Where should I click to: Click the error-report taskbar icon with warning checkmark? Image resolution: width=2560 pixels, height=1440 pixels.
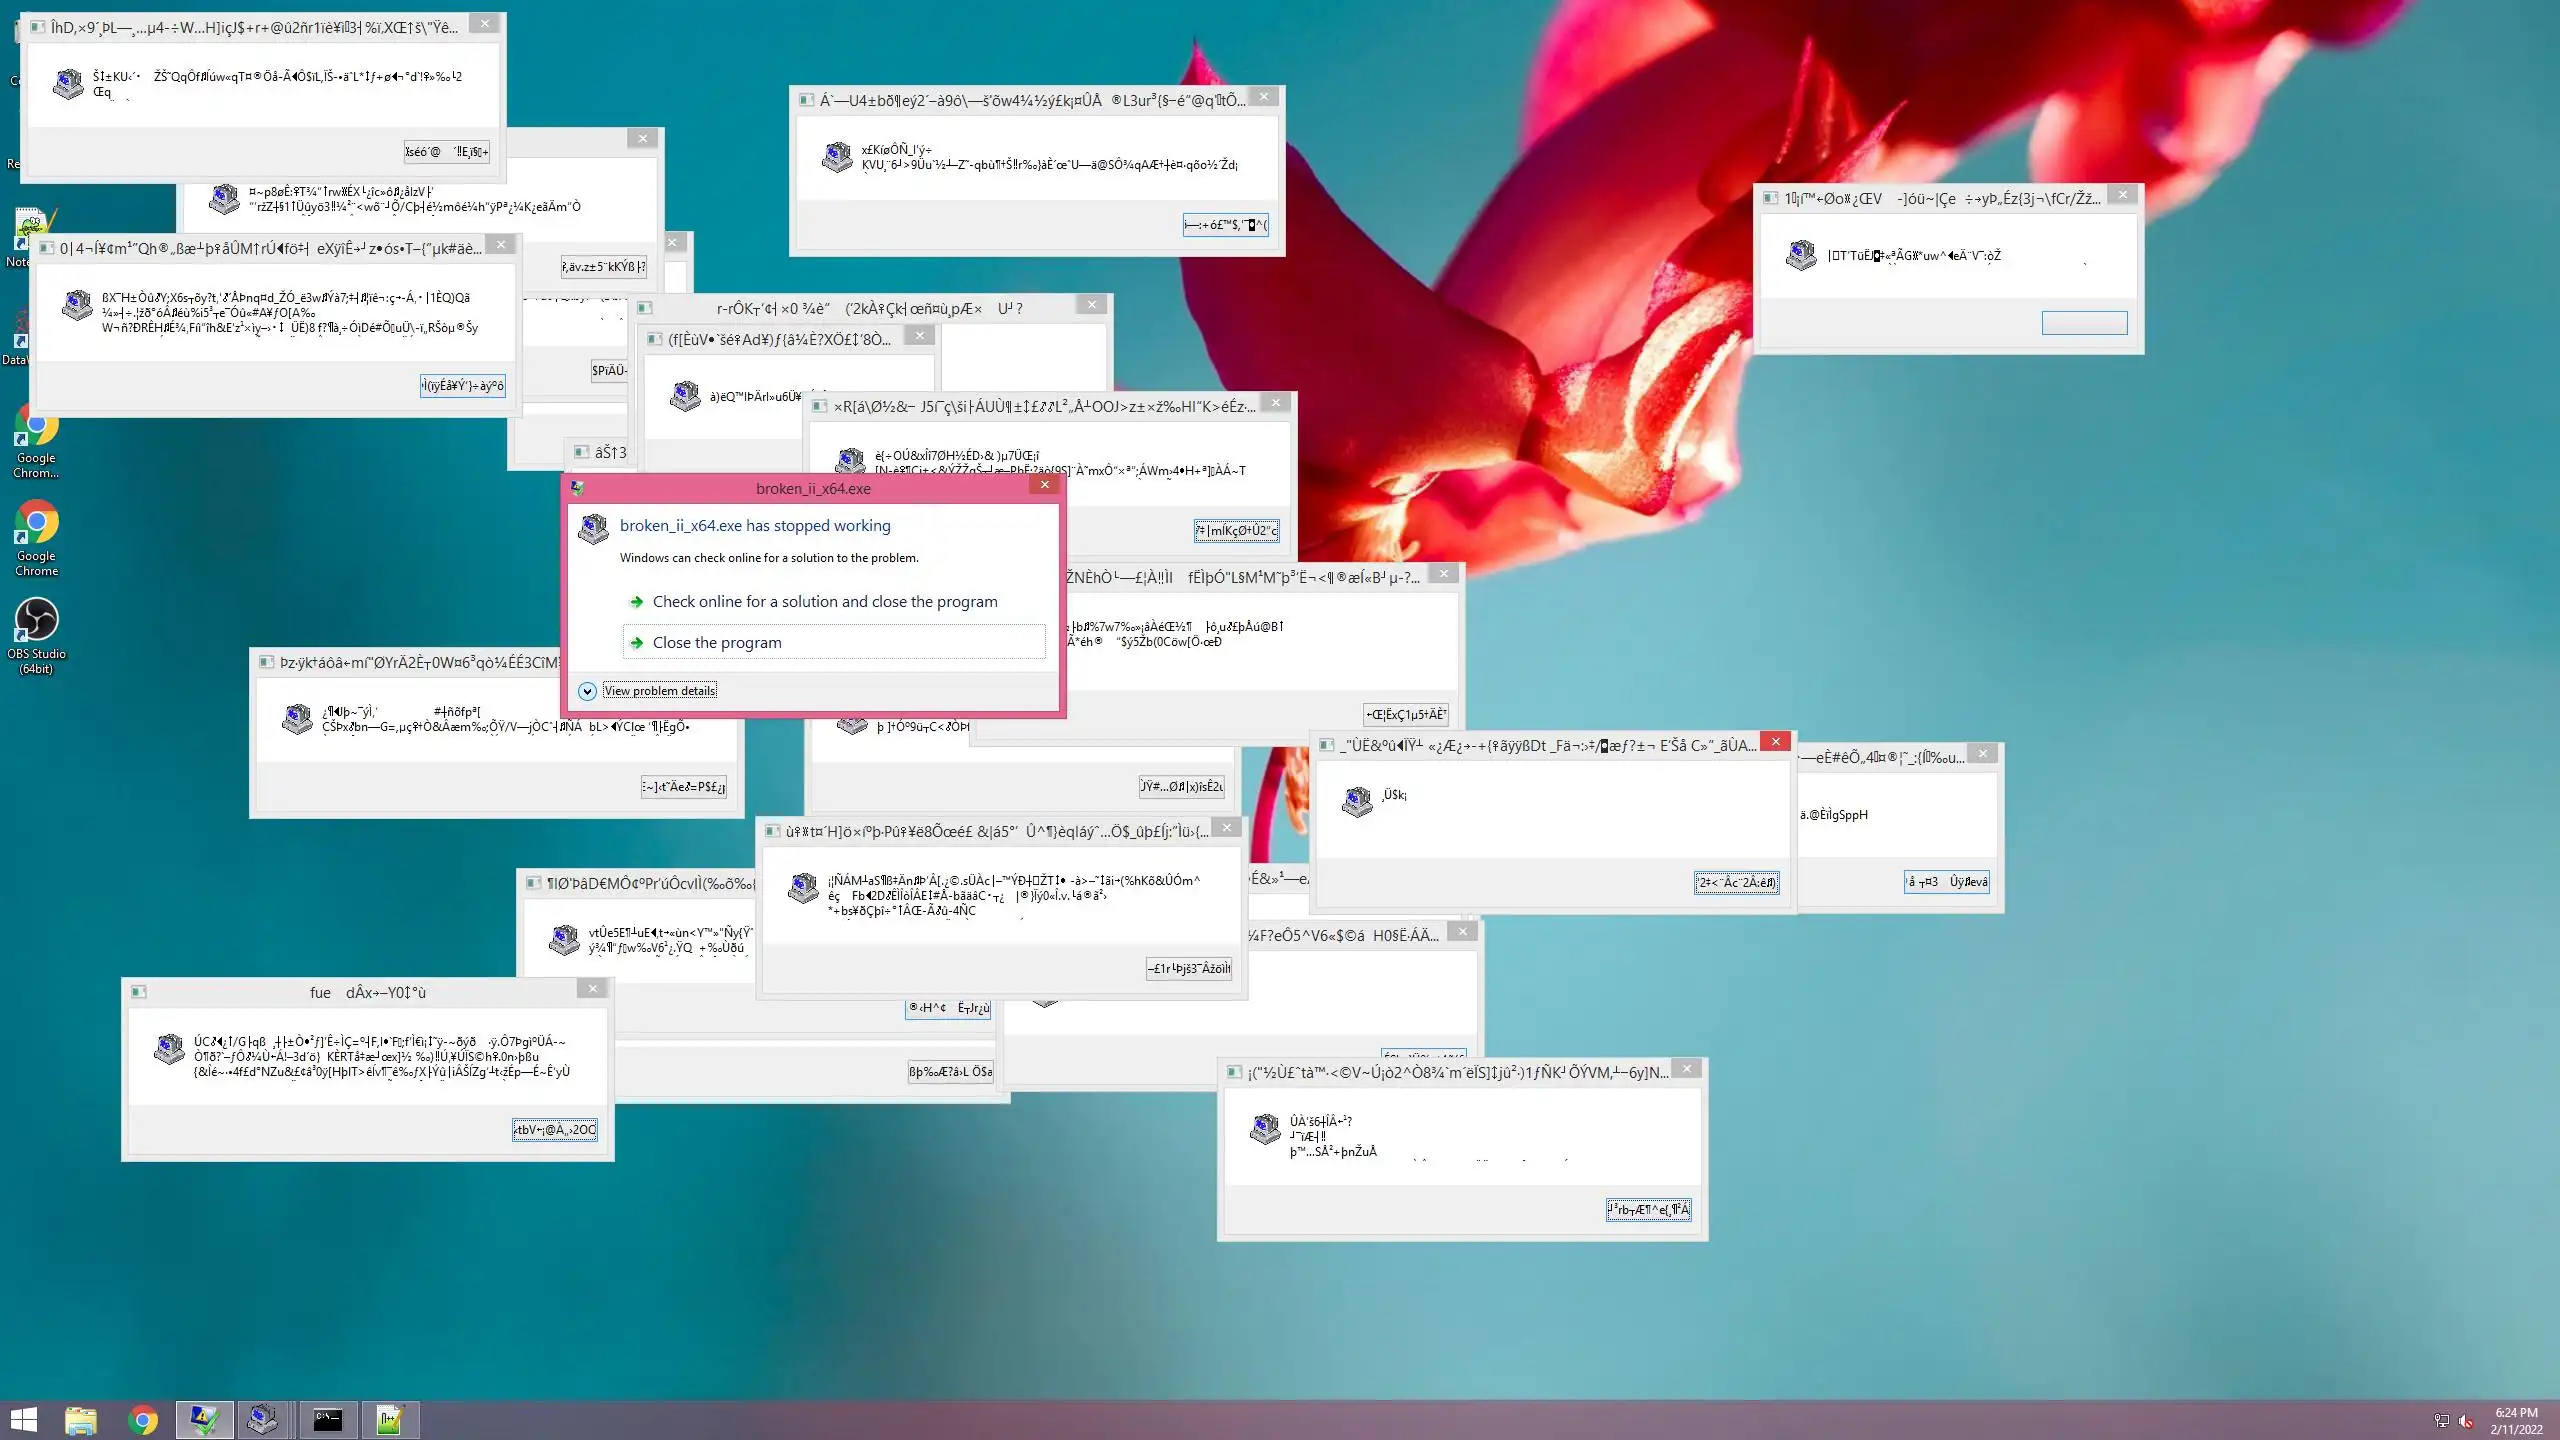204,1420
